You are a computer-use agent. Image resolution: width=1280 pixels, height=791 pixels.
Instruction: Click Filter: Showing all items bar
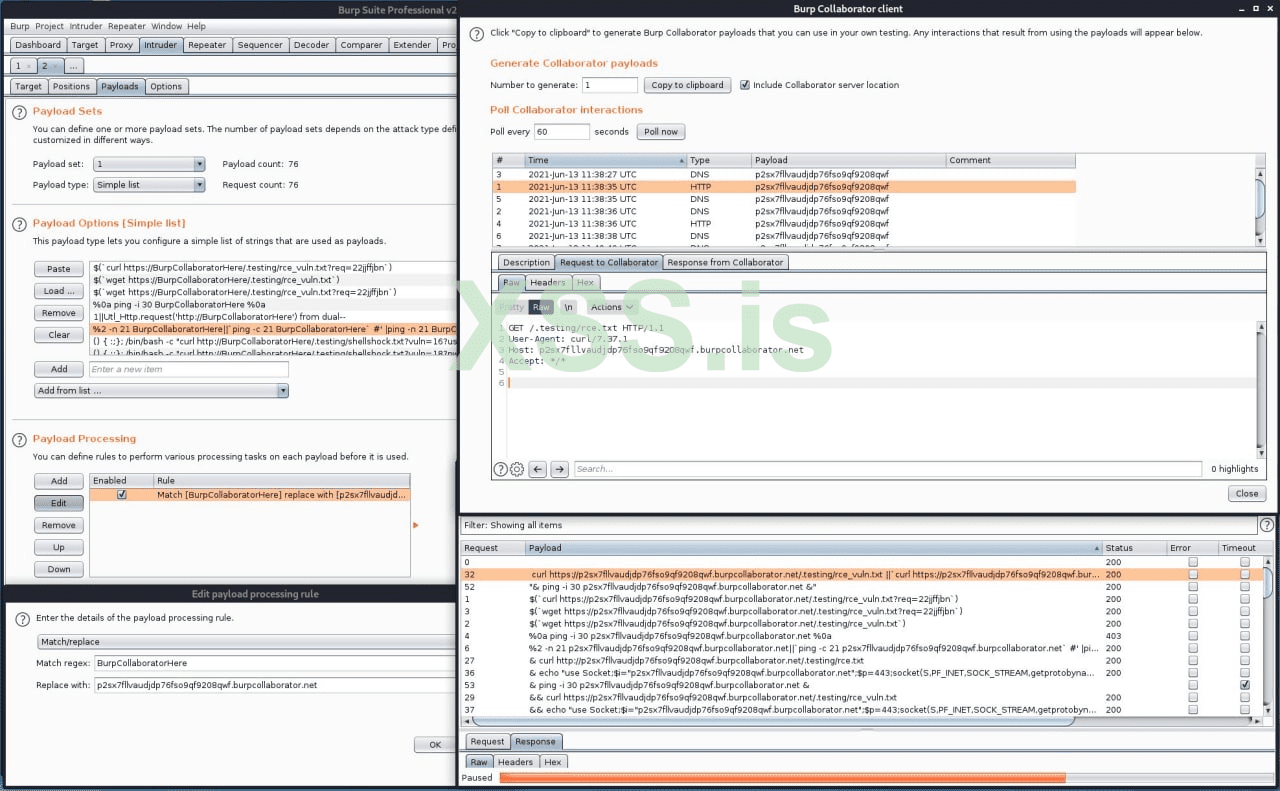(858, 525)
